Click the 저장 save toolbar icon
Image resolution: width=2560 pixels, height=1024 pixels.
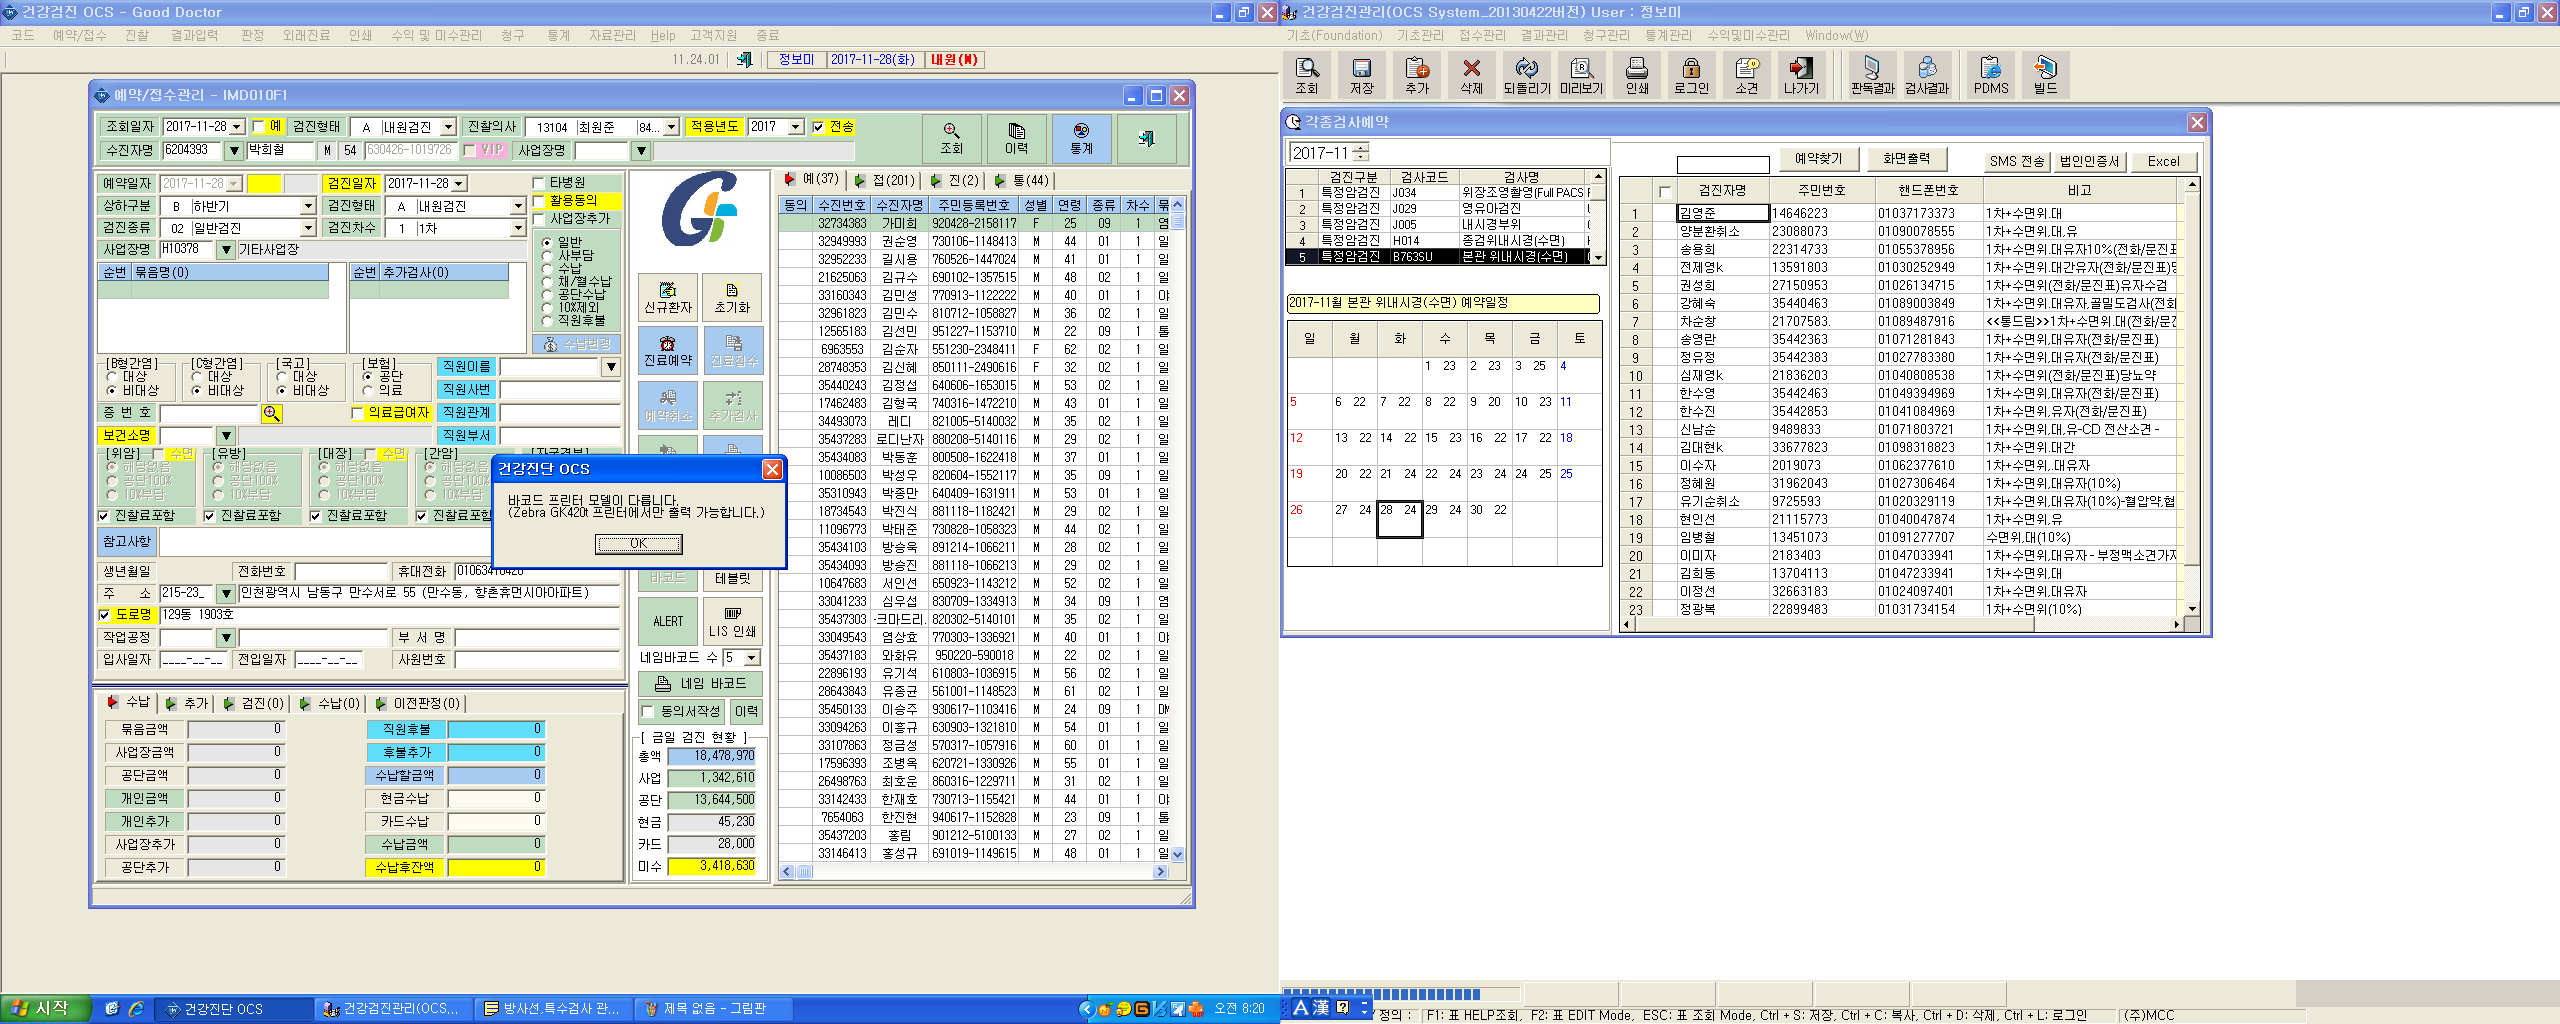point(1362,75)
